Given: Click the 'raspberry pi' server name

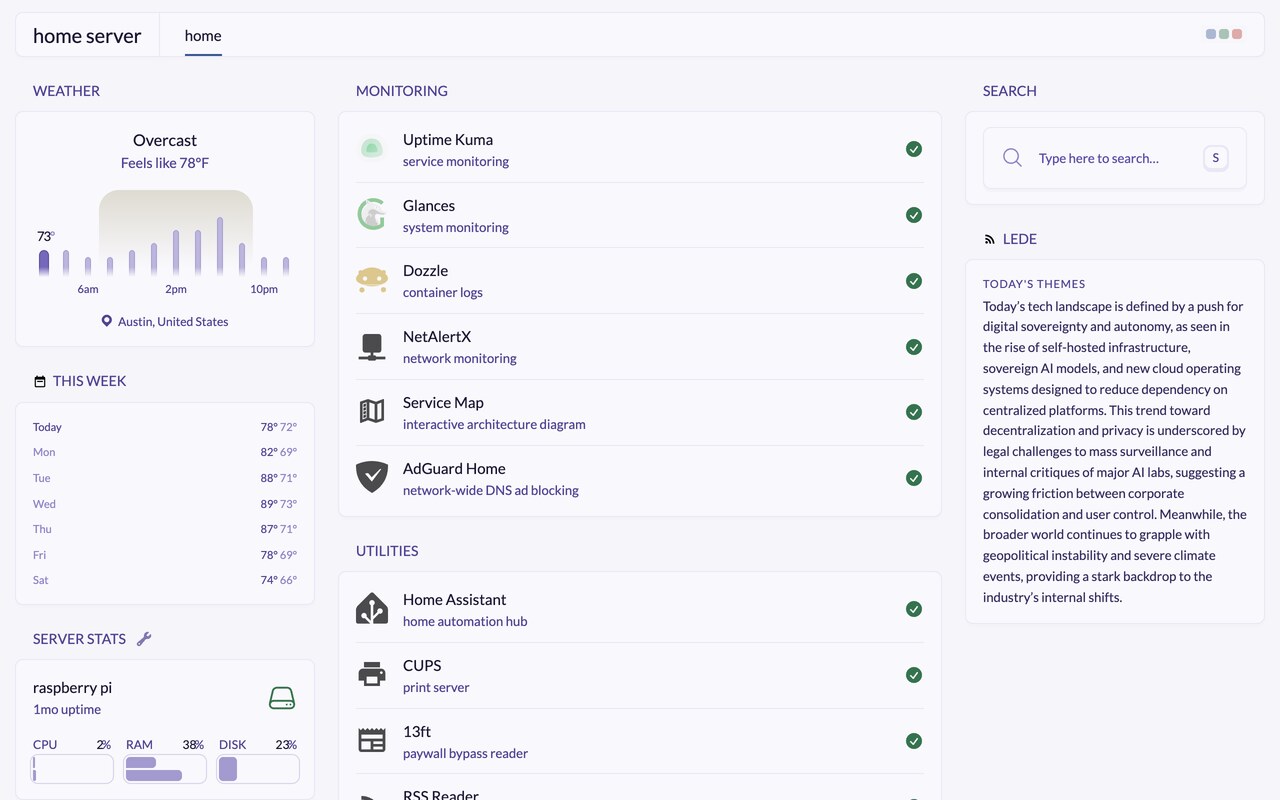Looking at the screenshot, I should [72, 687].
